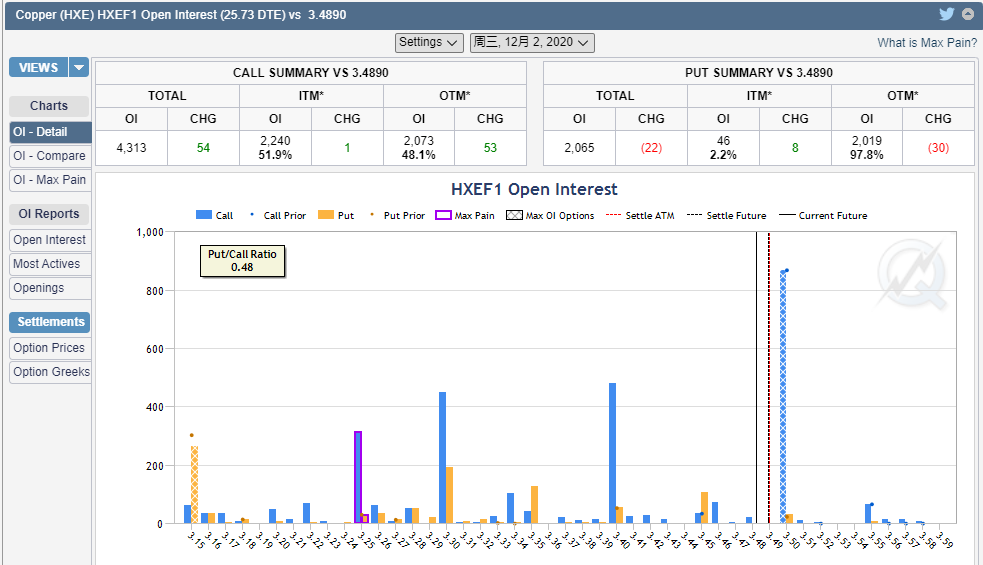Click the Max Pain bar at 3.25
This screenshot has height=565, width=983.
click(358, 477)
